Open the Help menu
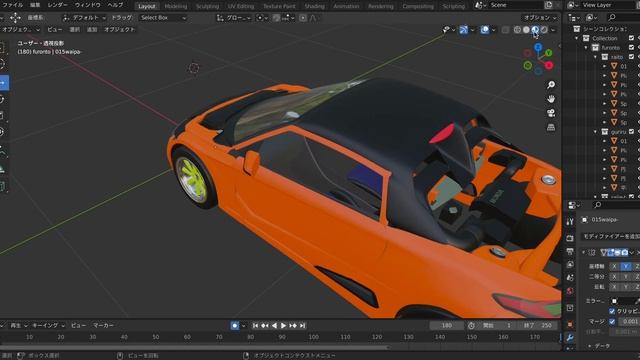The width and height of the screenshot is (640, 360). pos(115,5)
